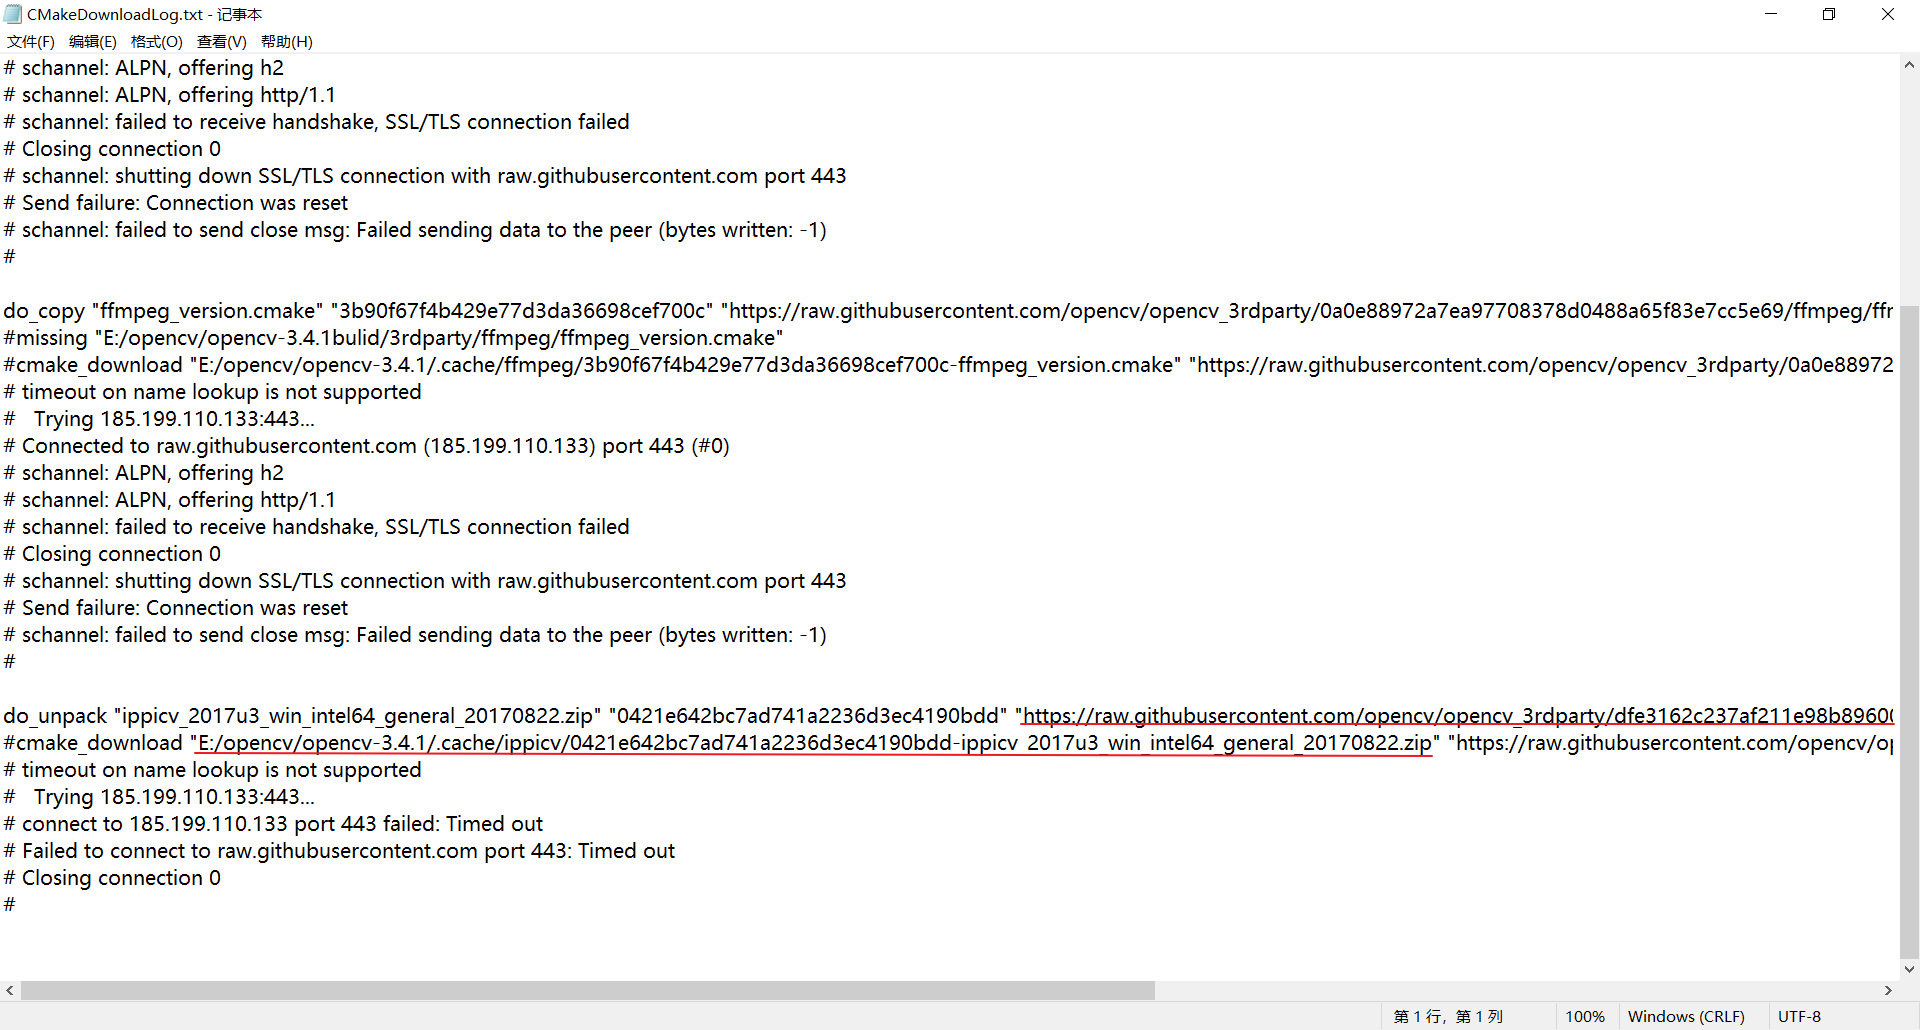
Task: Open the 编辑(E) menu
Action: click(x=92, y=41)
